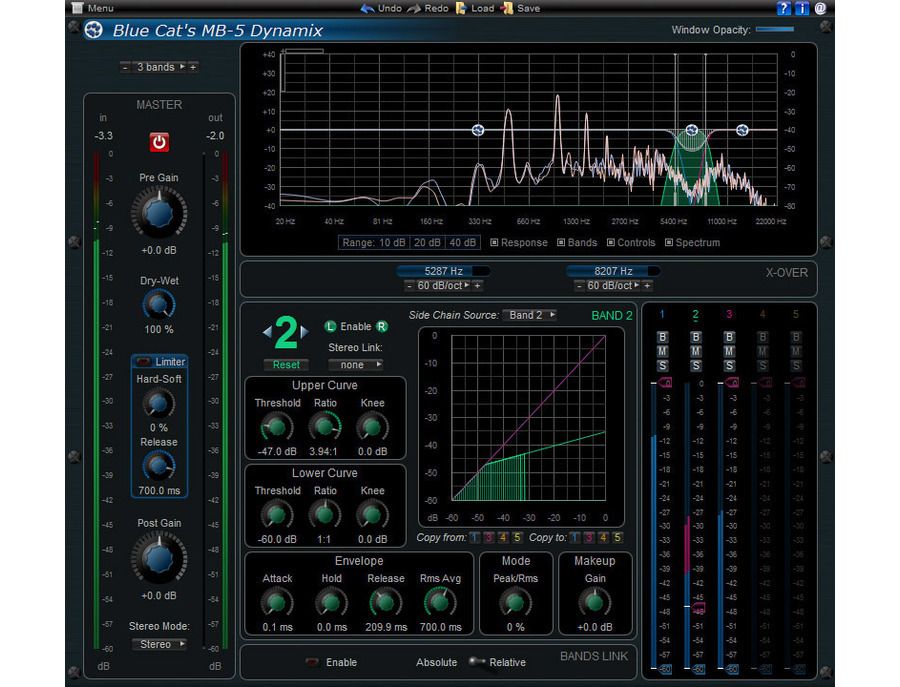
Task: Toggle the L channel enable button
Action: pyautogui.click(x=330, y=327)
